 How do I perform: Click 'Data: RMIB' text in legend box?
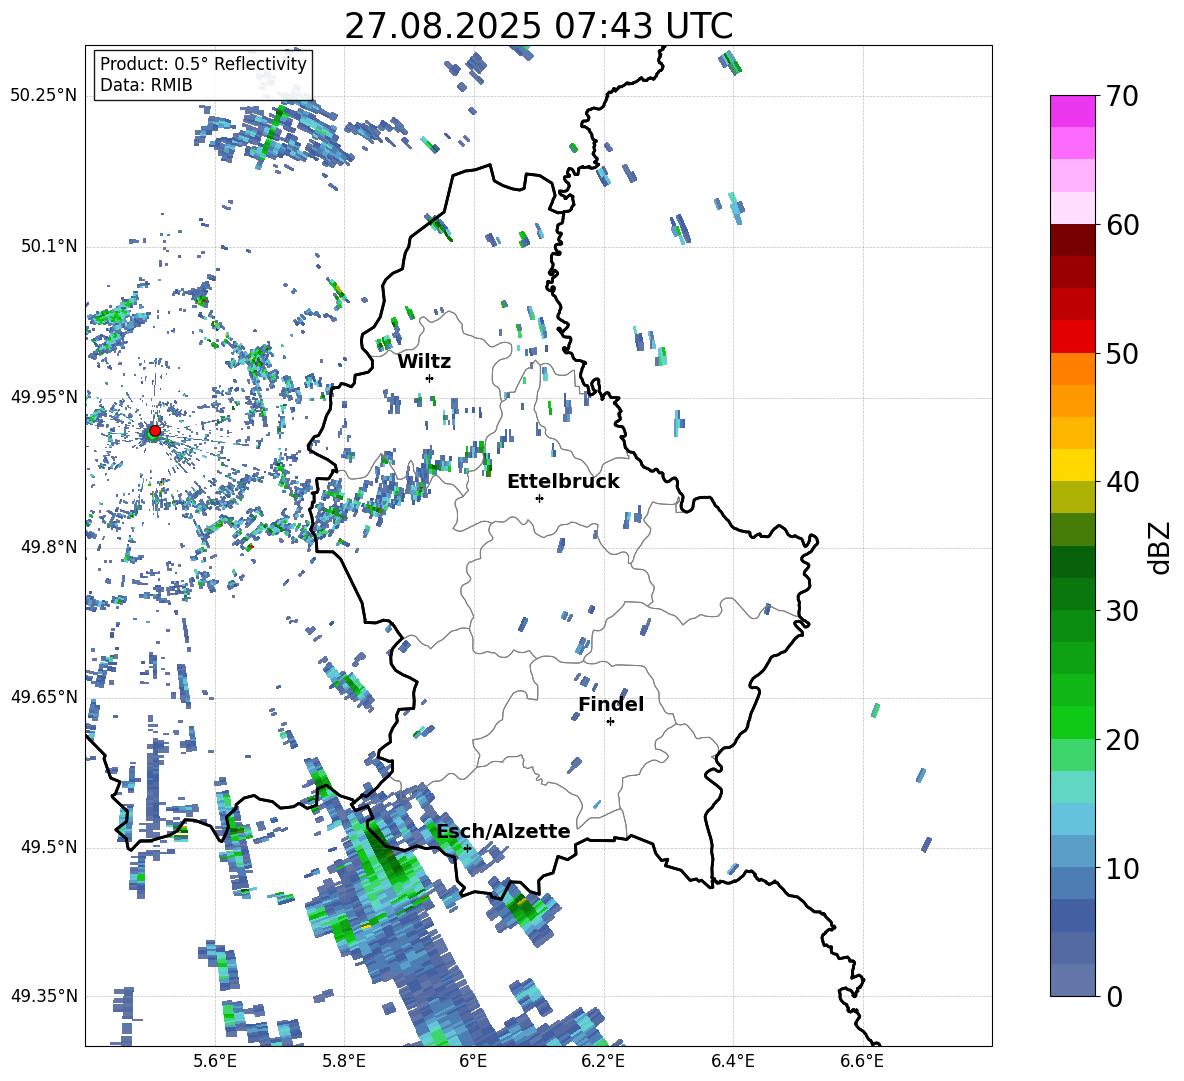146,85
